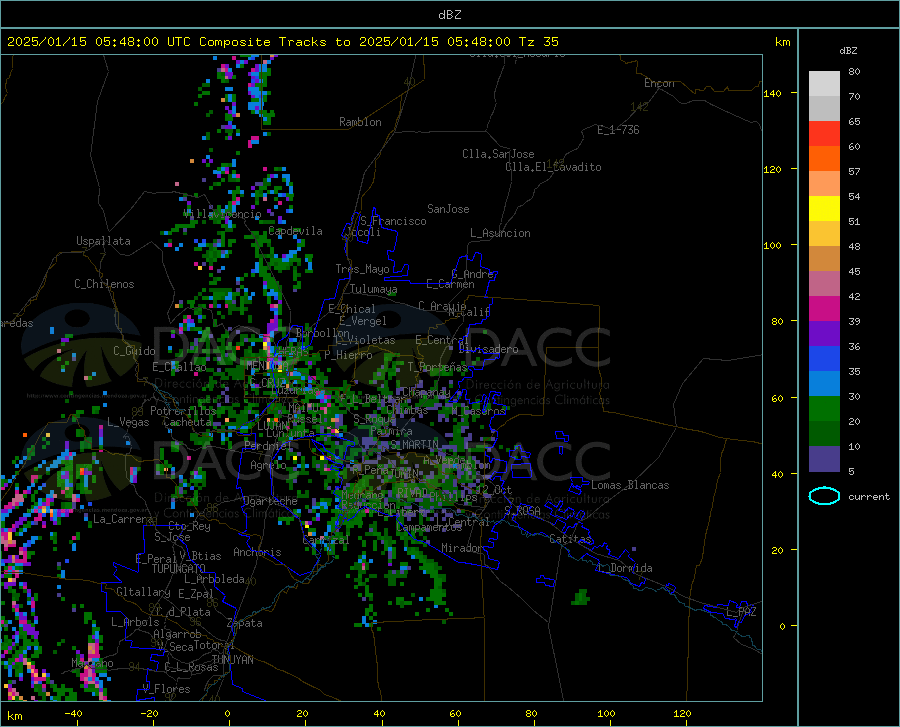Click the C_Chilenos label
The image size is (900, 727).
coord(104,284)
